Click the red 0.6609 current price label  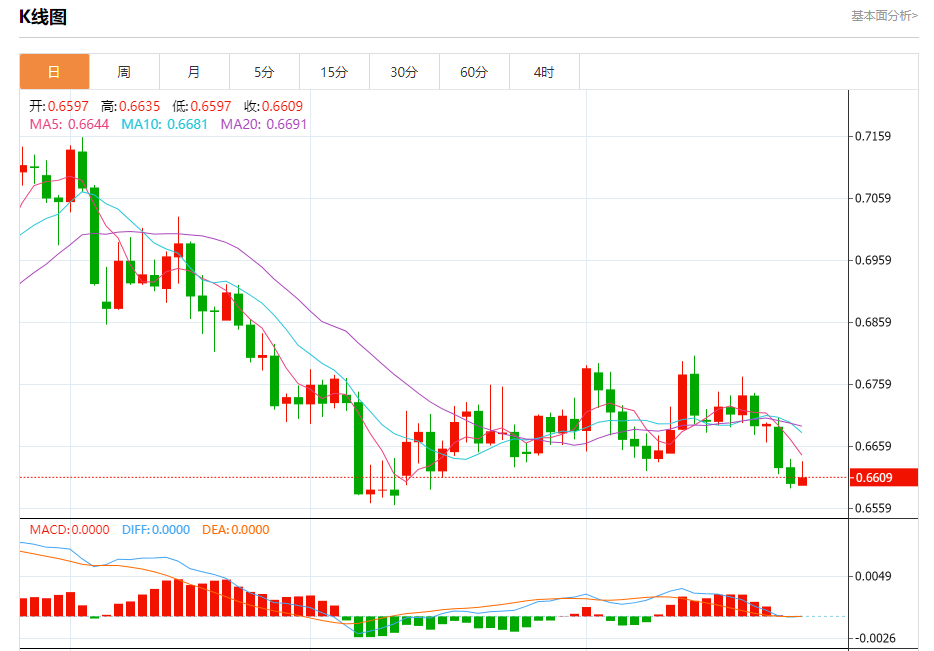[x=883, y=478]
